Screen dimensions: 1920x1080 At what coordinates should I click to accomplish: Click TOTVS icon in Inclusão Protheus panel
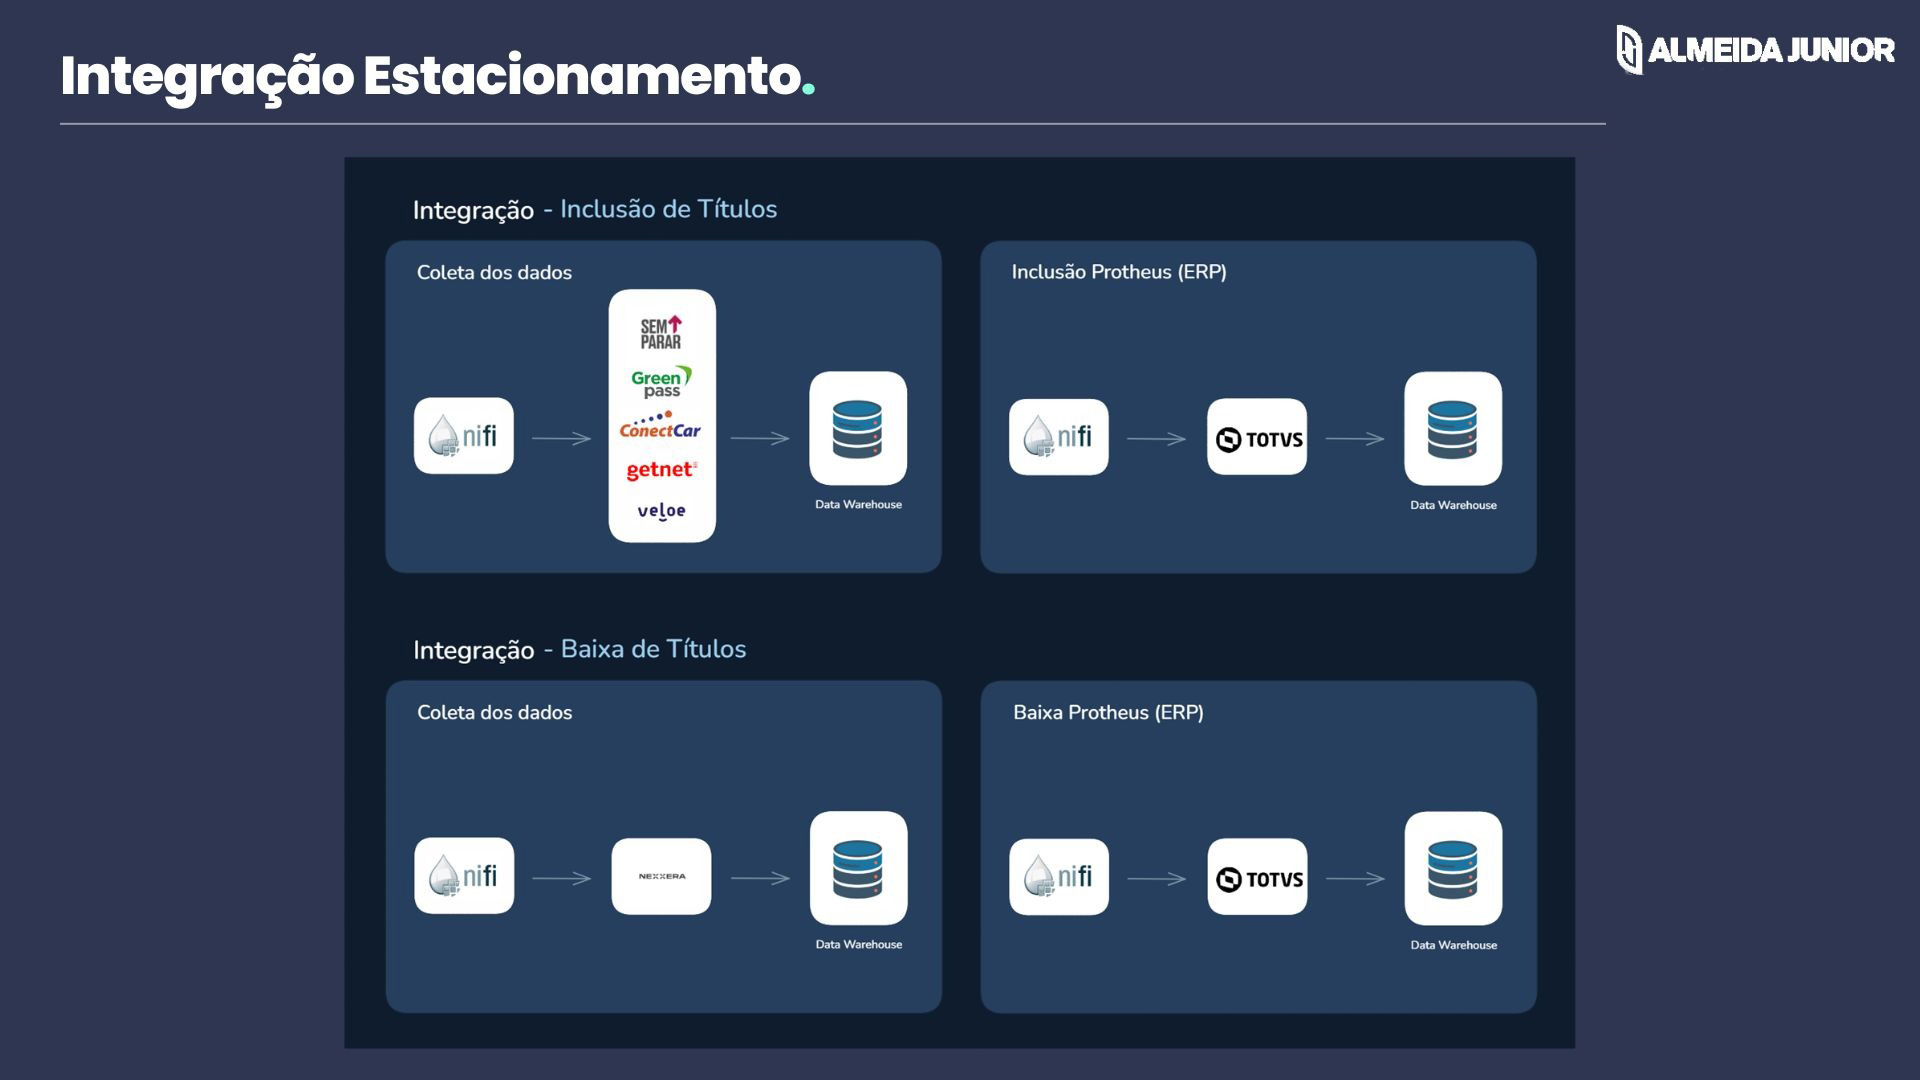(x=1257, y=437)
